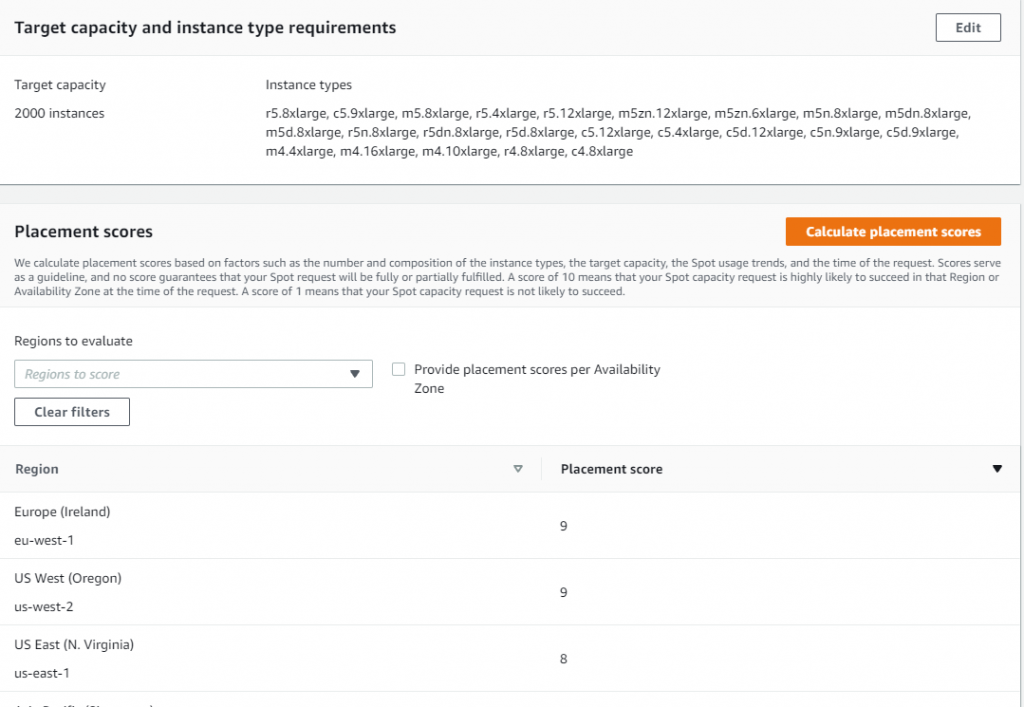
Task: Sort the table by Region column header
Action: 37,468
